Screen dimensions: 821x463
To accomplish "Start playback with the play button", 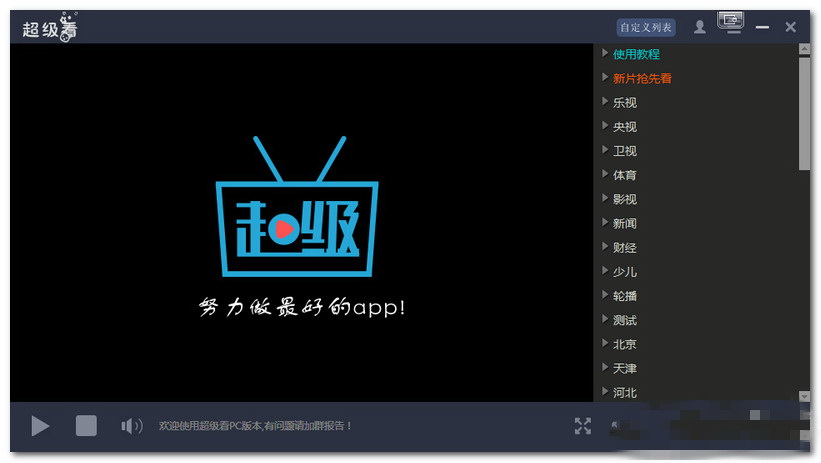I will coord(40,426).
